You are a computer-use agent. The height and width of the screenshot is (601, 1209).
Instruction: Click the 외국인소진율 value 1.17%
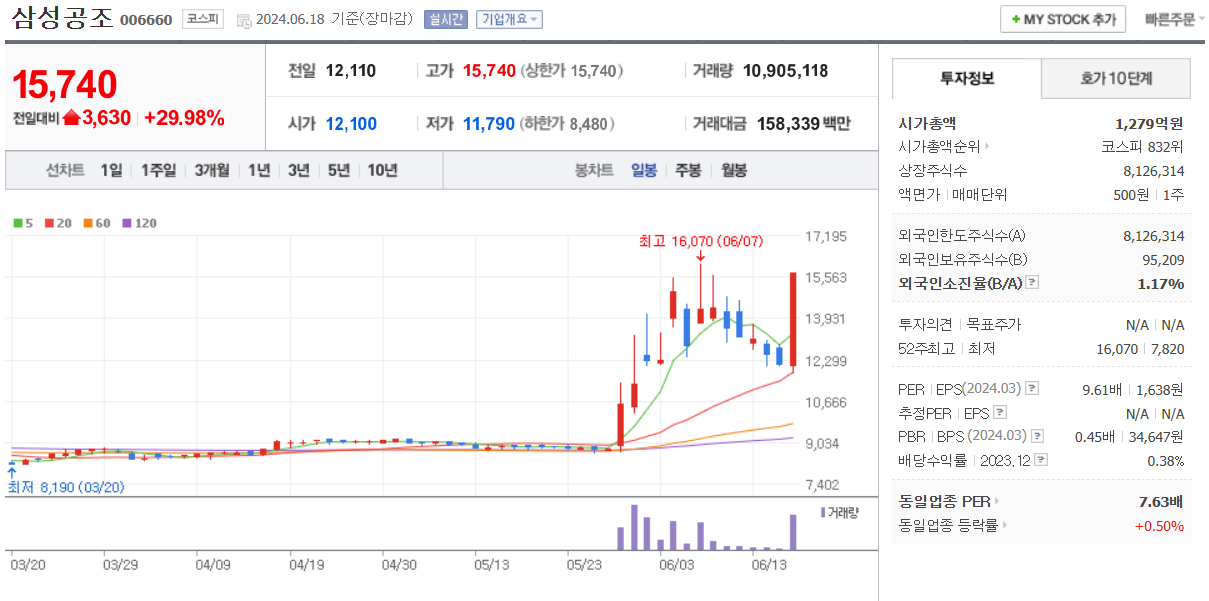pos(1161,283)
